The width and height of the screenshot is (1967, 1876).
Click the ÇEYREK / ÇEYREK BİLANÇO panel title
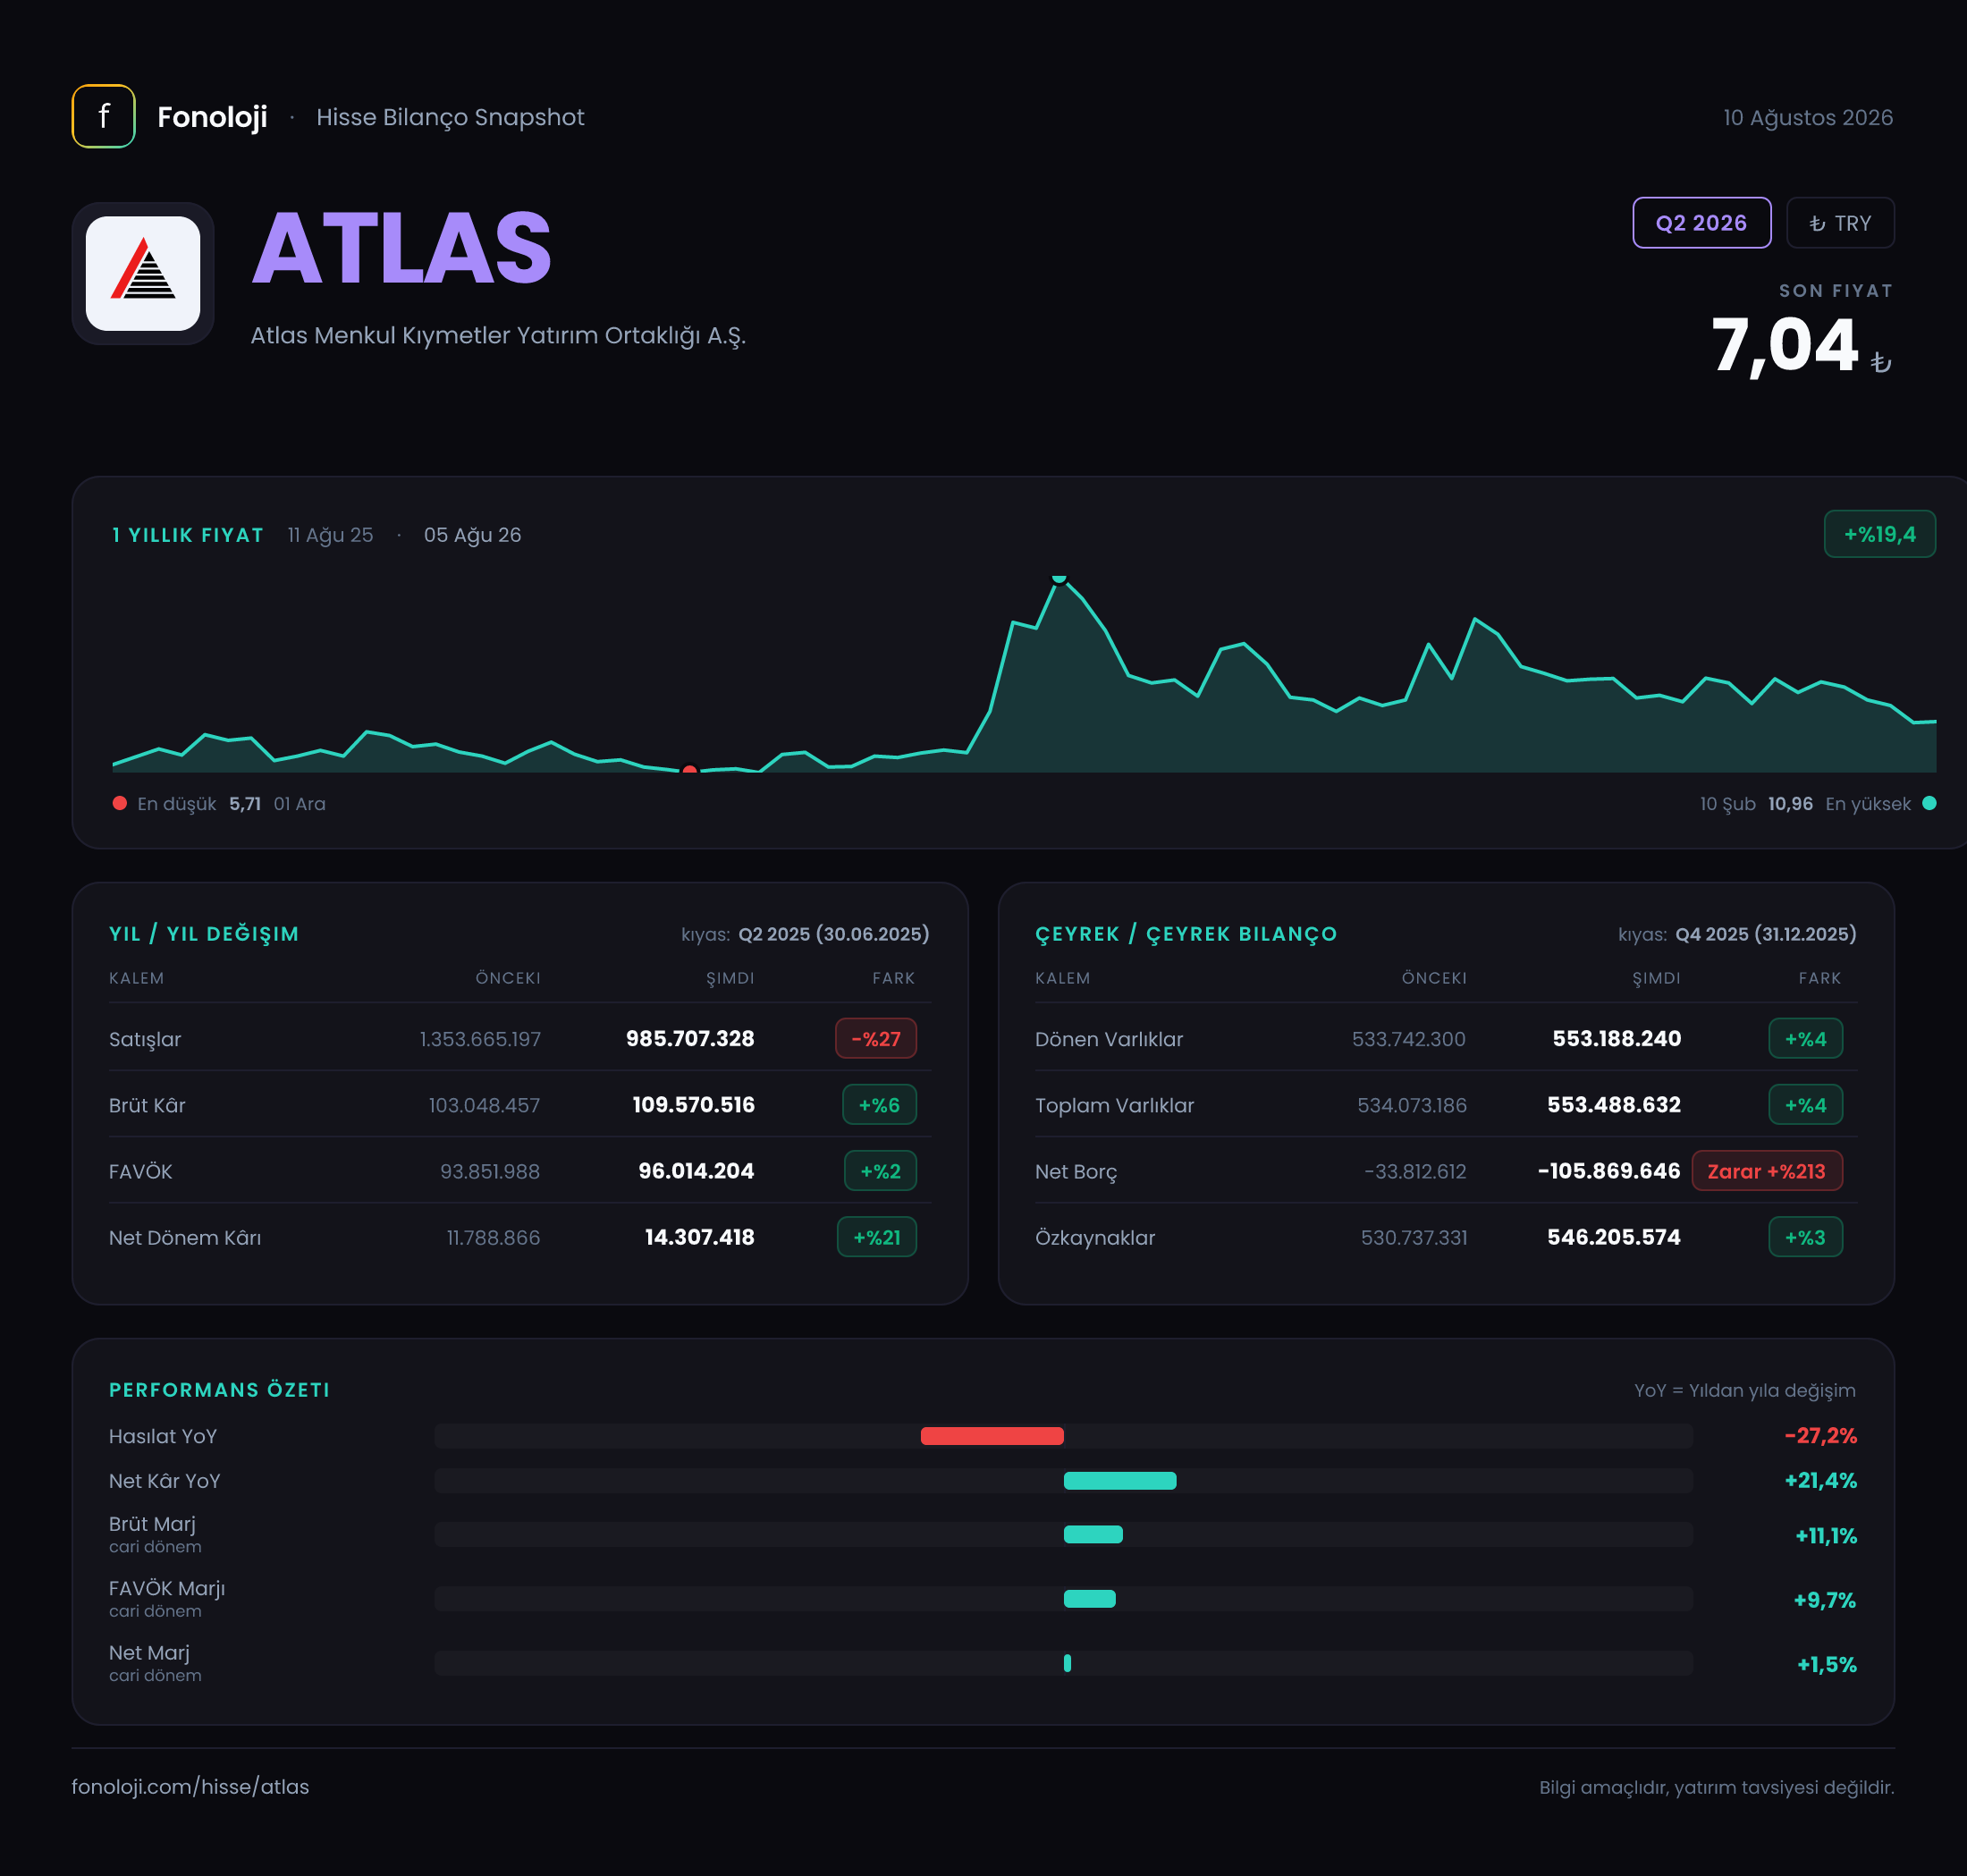coord(1186,933)
